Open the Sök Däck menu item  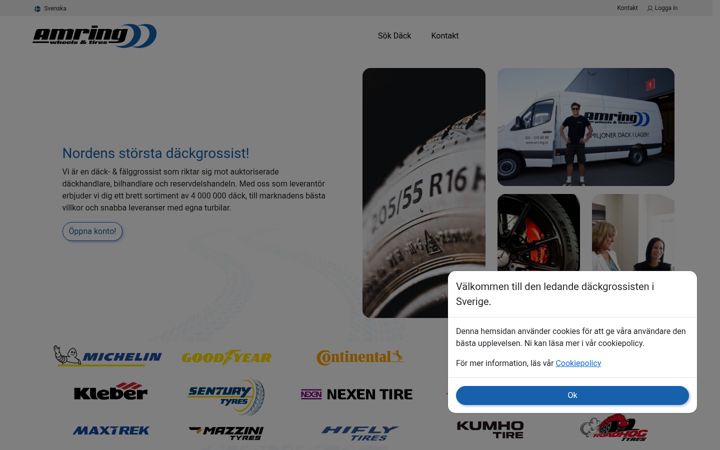[394, 36]
